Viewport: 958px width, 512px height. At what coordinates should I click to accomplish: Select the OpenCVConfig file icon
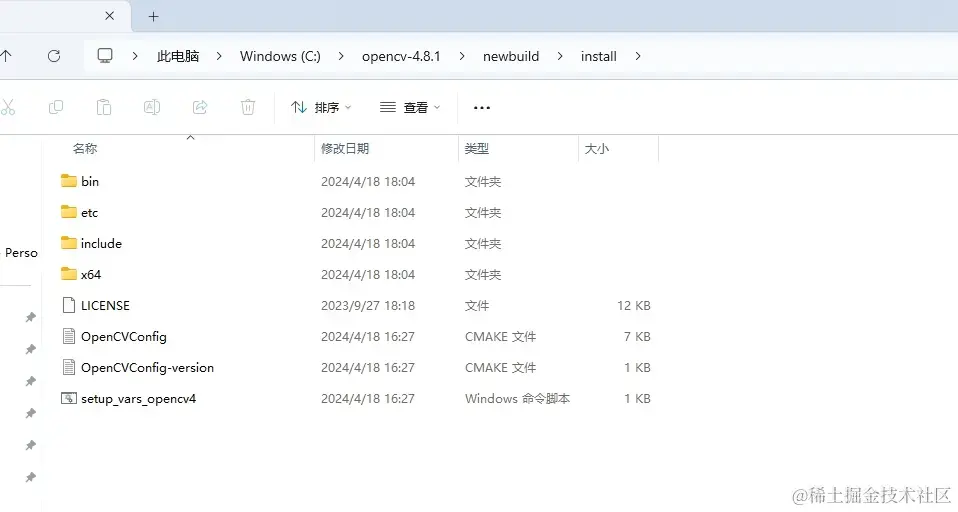click(x=68, y=336)
